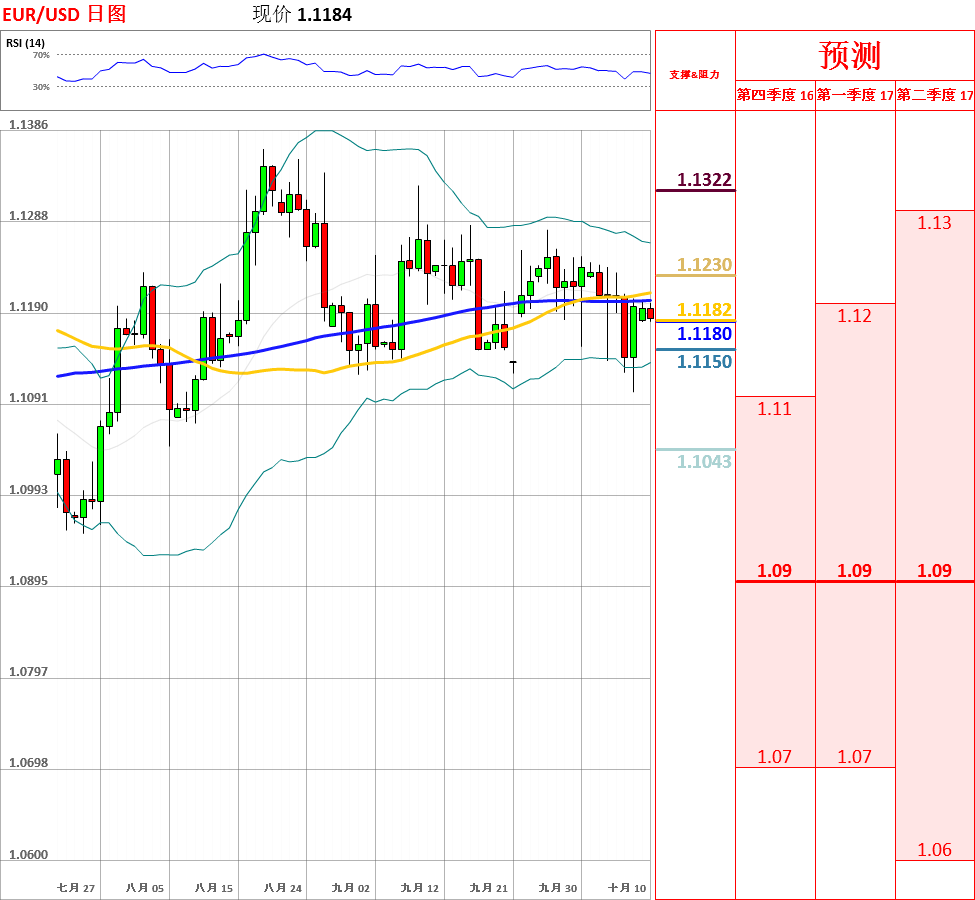Image resolution: width=975 pixels, height=900 pixels.
Task: Click the 九月 21 date label
Action: pos(489,888)
